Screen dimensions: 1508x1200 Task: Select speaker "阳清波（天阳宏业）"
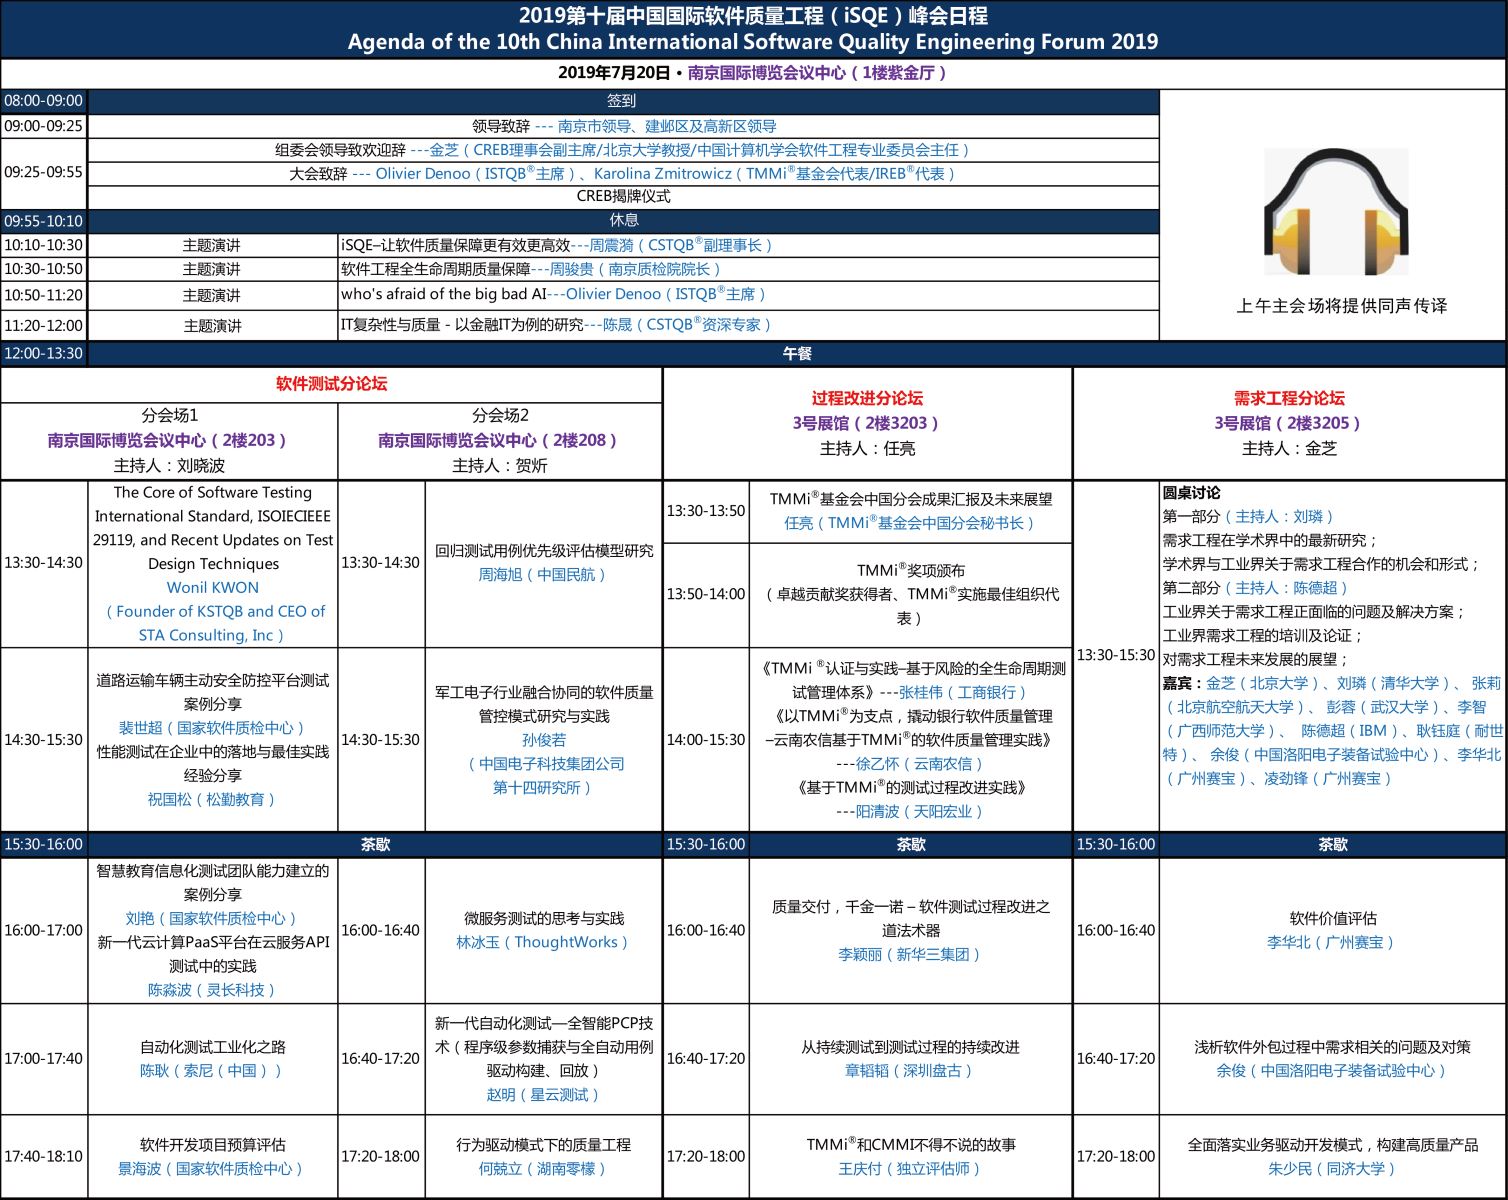pos(920,812)
